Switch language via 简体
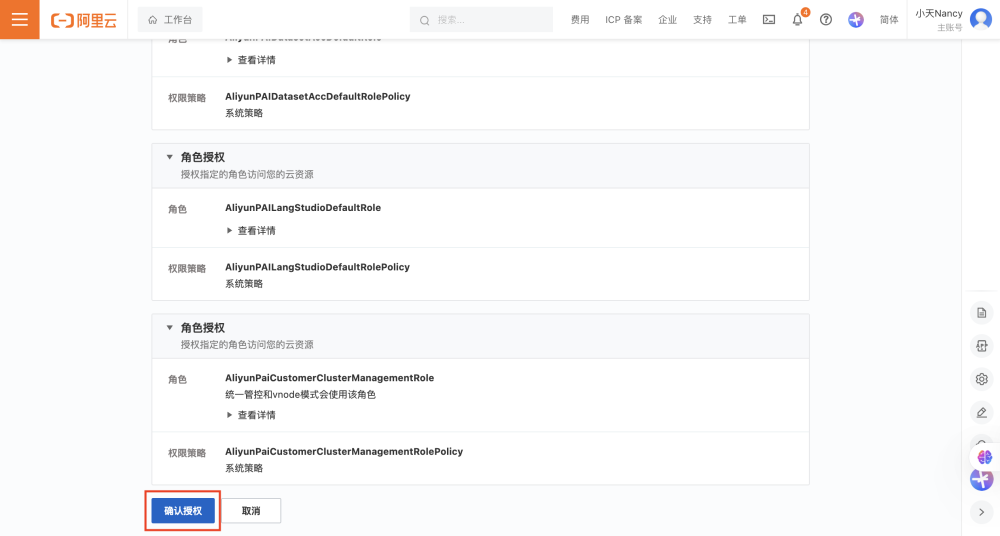1000x536 pixels. 889,20
